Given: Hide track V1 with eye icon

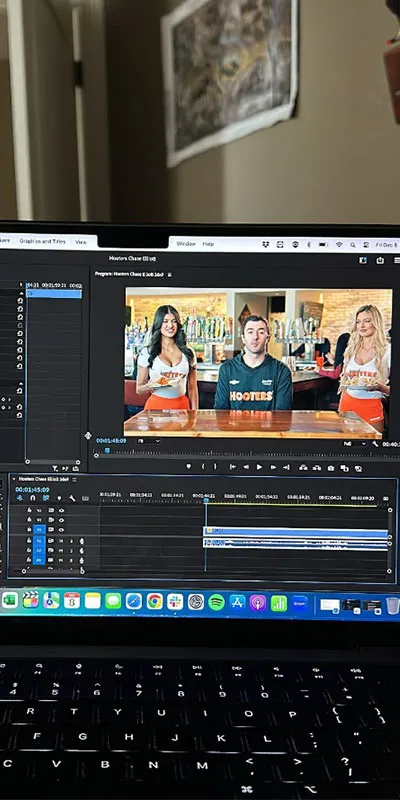Looking at the screenshot, I should click(61, 530).
